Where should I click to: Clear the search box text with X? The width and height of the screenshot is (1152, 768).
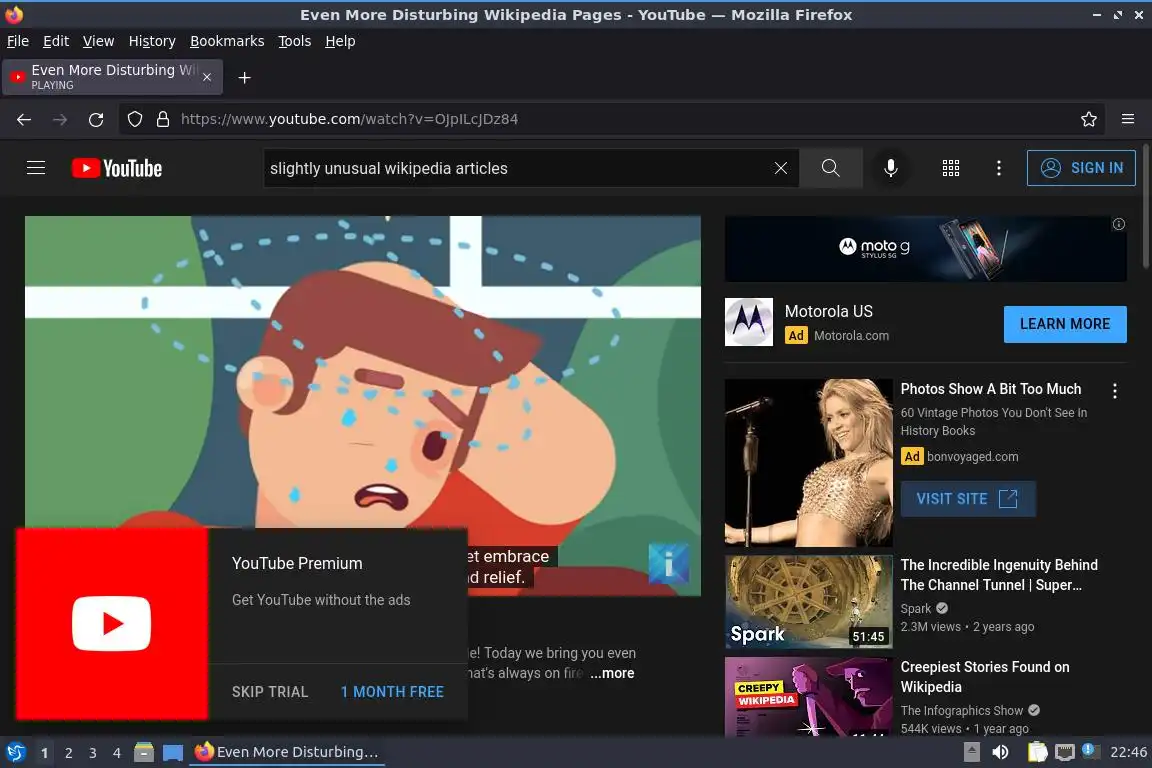point(781,168)
